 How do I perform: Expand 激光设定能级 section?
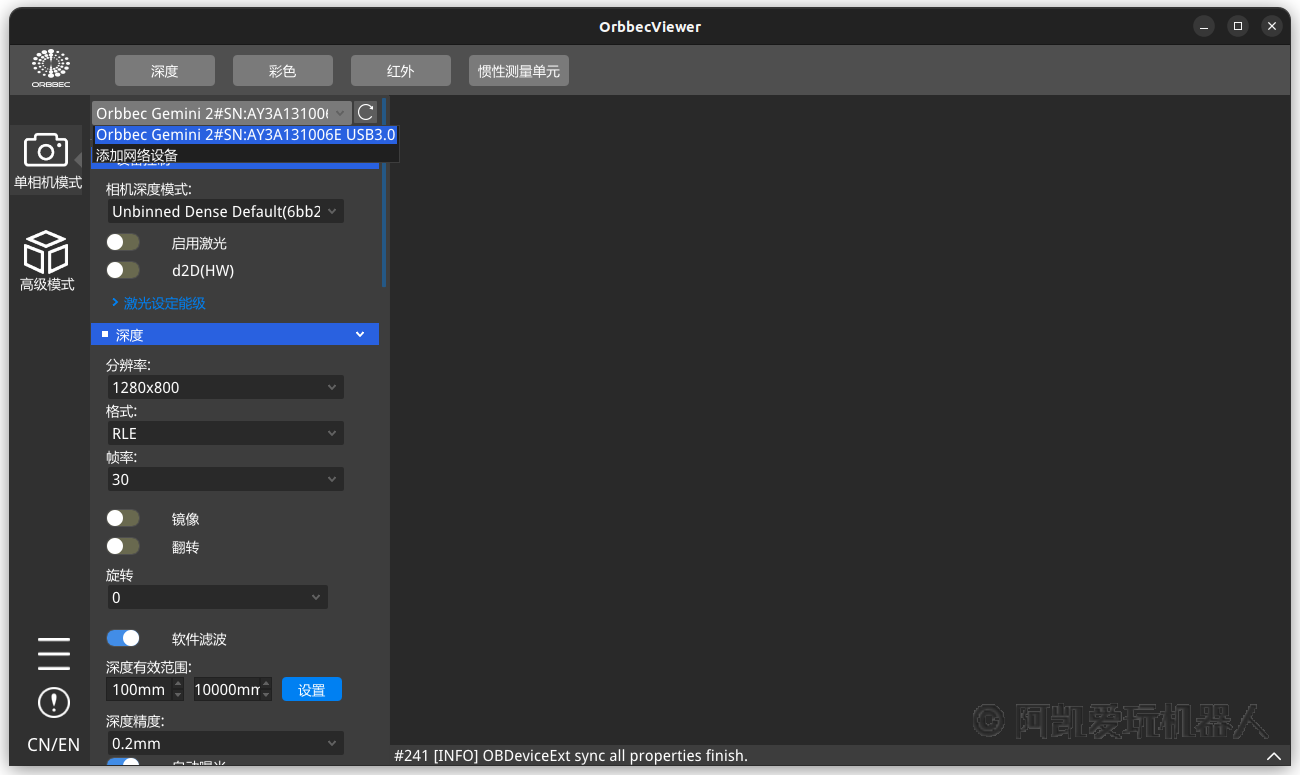[159, 303]
